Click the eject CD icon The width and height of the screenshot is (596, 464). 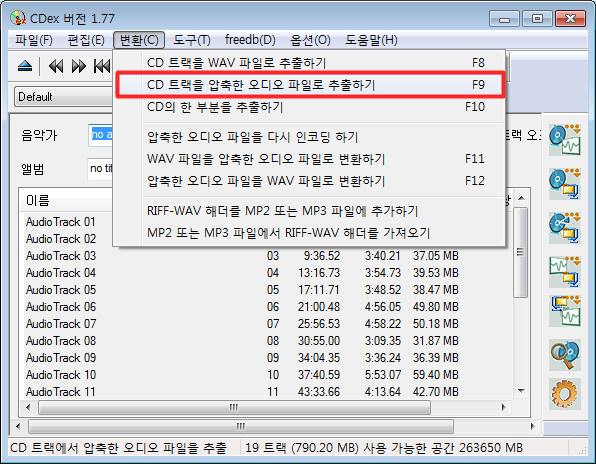[25, 67]
